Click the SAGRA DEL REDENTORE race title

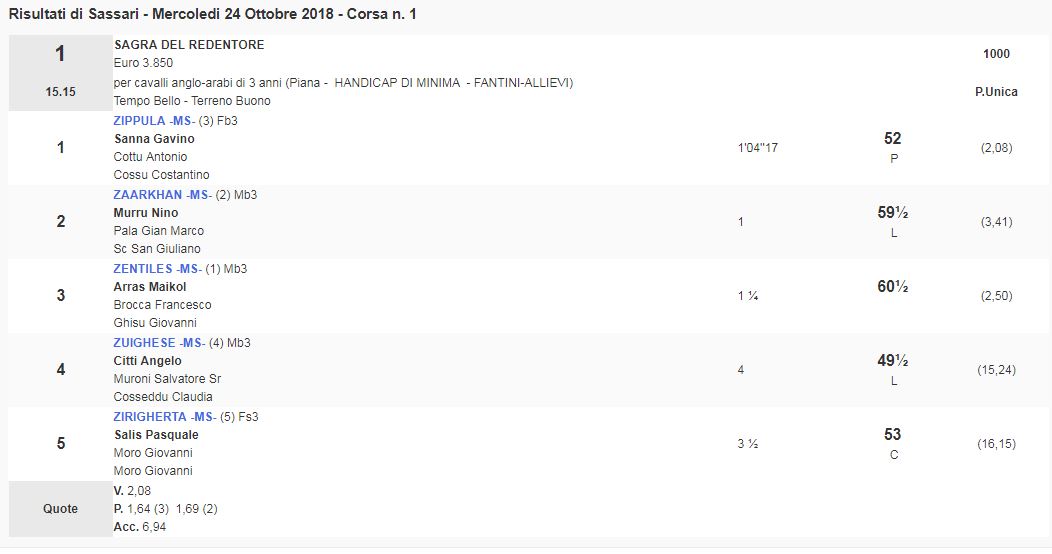point(189,46)
